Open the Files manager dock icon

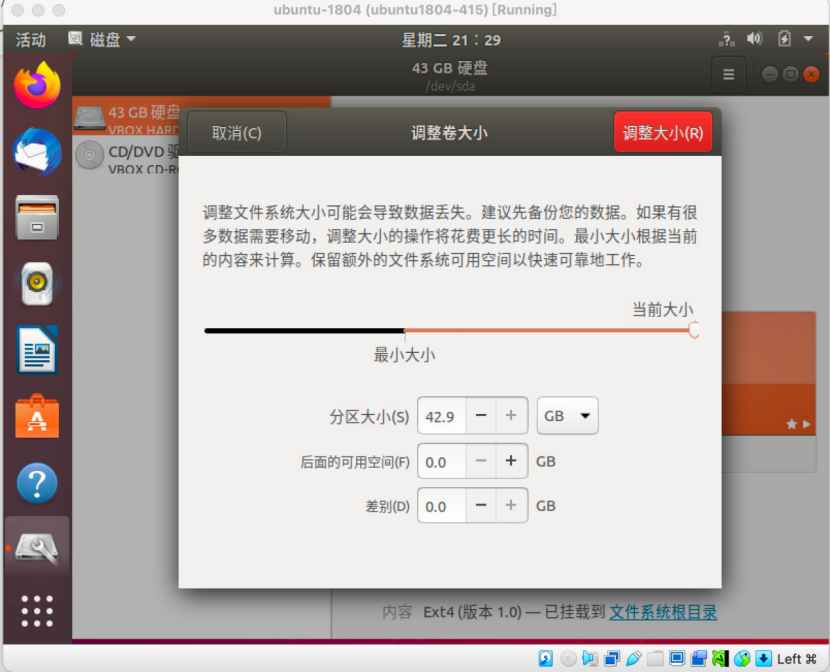(x=37, y=217)
